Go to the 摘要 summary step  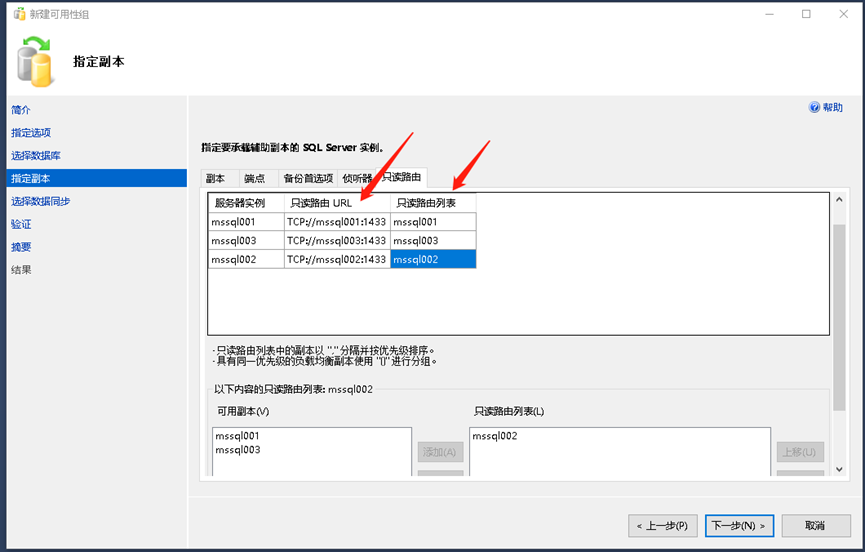click(21, 246)
